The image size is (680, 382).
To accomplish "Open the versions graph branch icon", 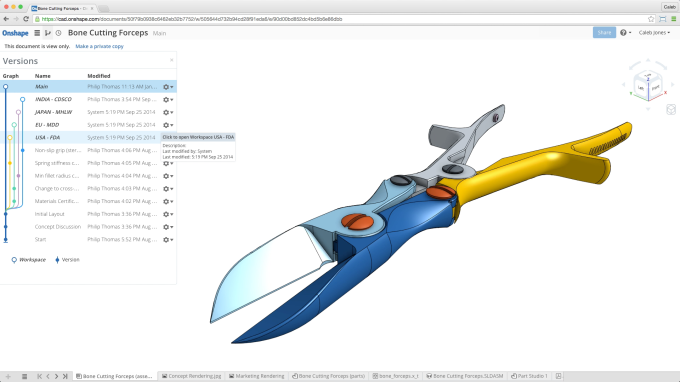I will point(48,33).
